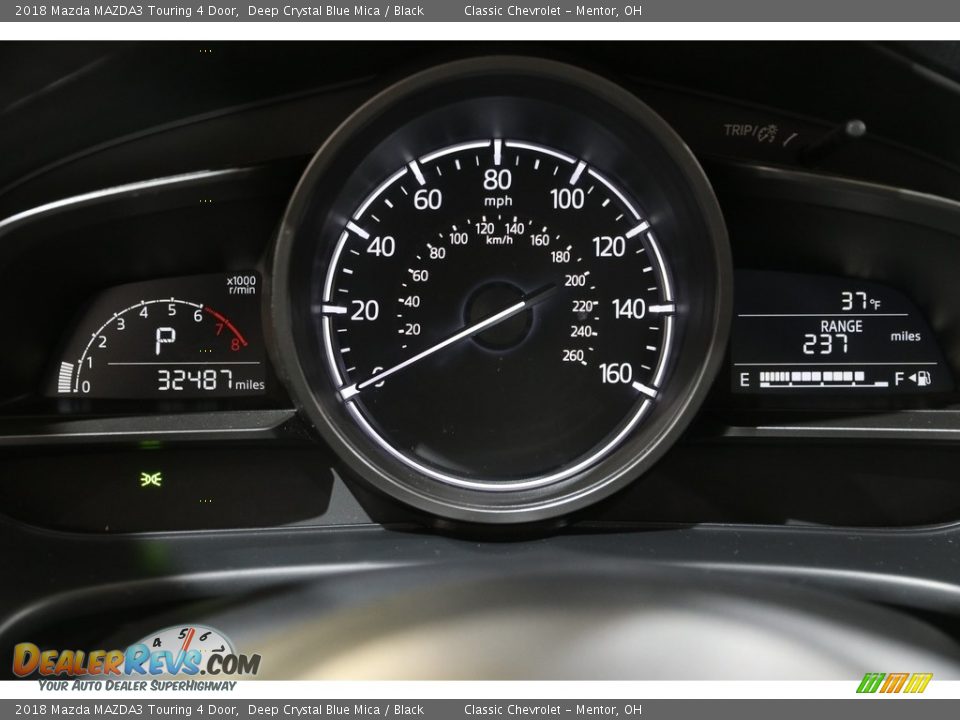Click the 140 mph number on speedometer
This screenshot has height=720, width=960.
(628, 309)
